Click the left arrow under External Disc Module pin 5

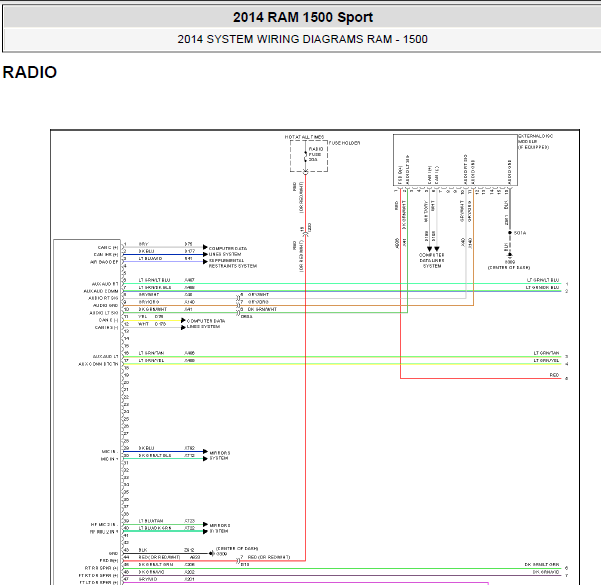coord(429,249)
